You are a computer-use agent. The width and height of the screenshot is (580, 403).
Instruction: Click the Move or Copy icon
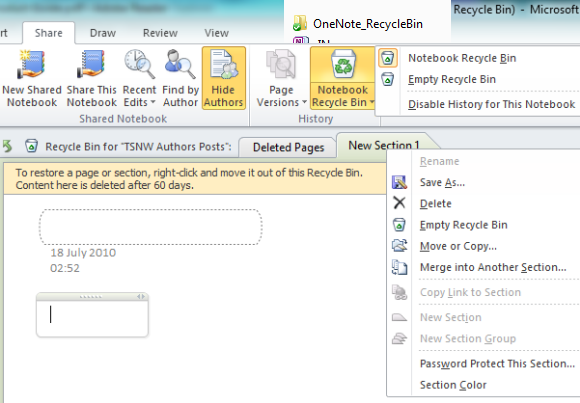click(x=399, y=246)
